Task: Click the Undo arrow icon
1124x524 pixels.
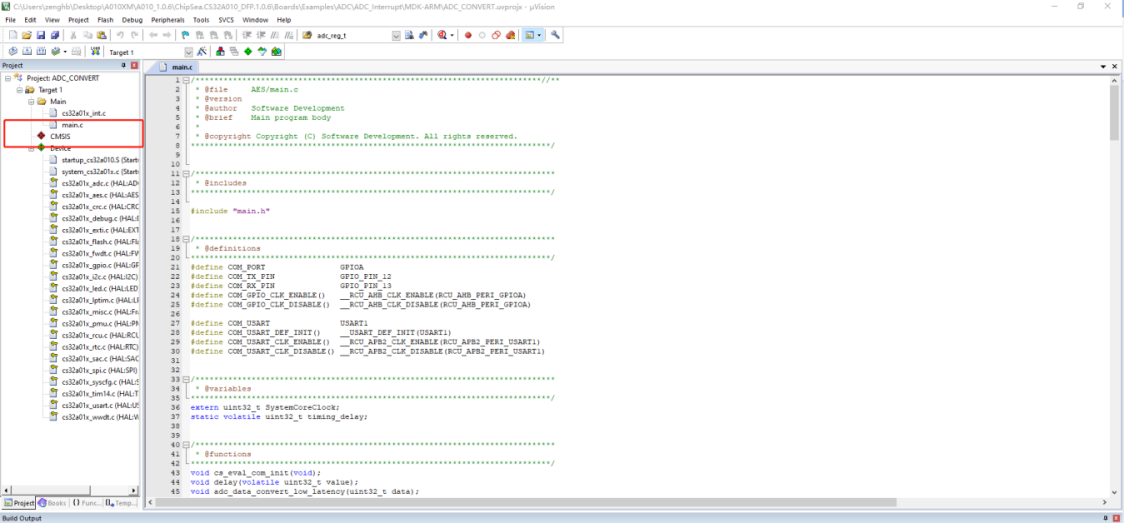Action: 120,35
